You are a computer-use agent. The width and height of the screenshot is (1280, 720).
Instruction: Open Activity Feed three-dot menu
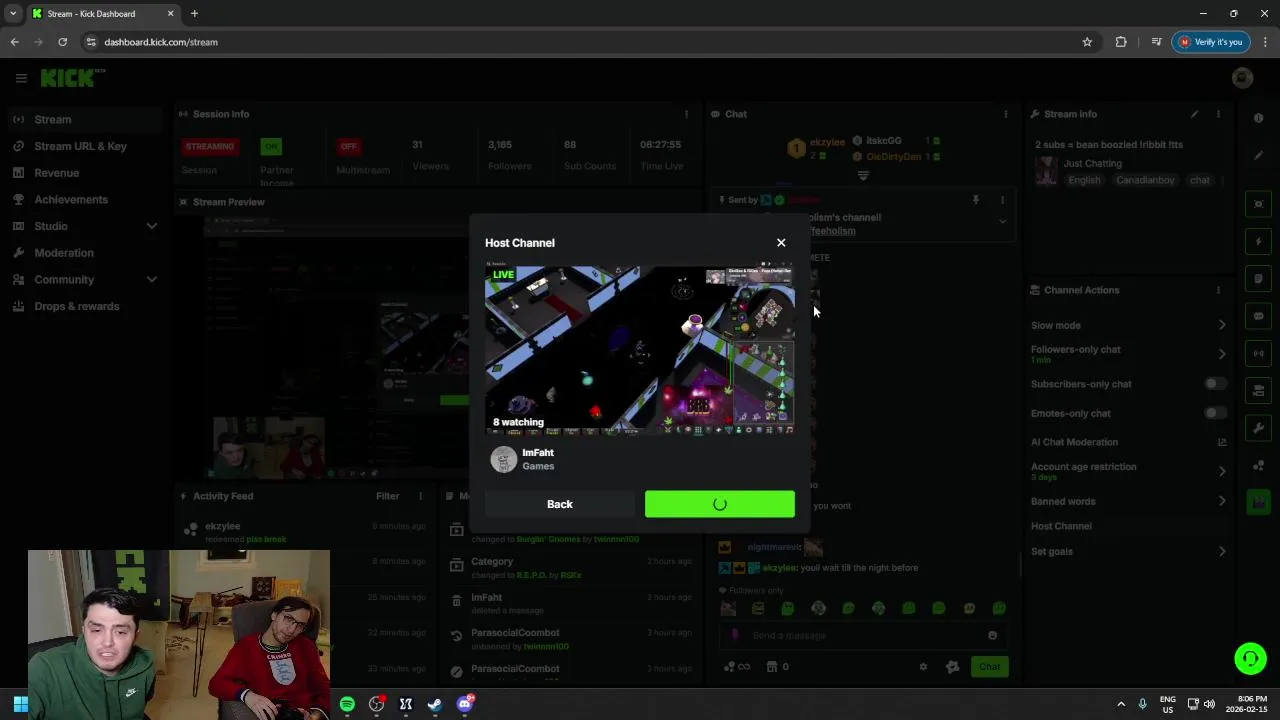click(x=420, y=496)
